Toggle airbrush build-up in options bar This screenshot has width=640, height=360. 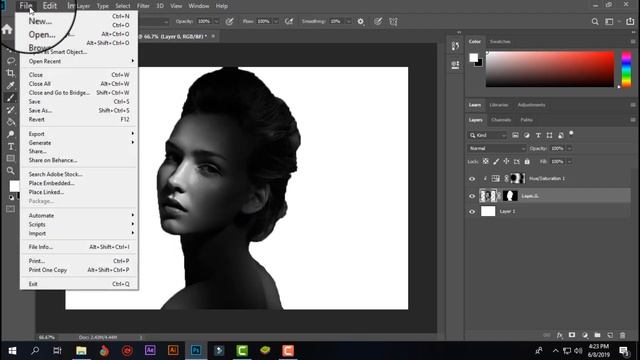(289, 22)
